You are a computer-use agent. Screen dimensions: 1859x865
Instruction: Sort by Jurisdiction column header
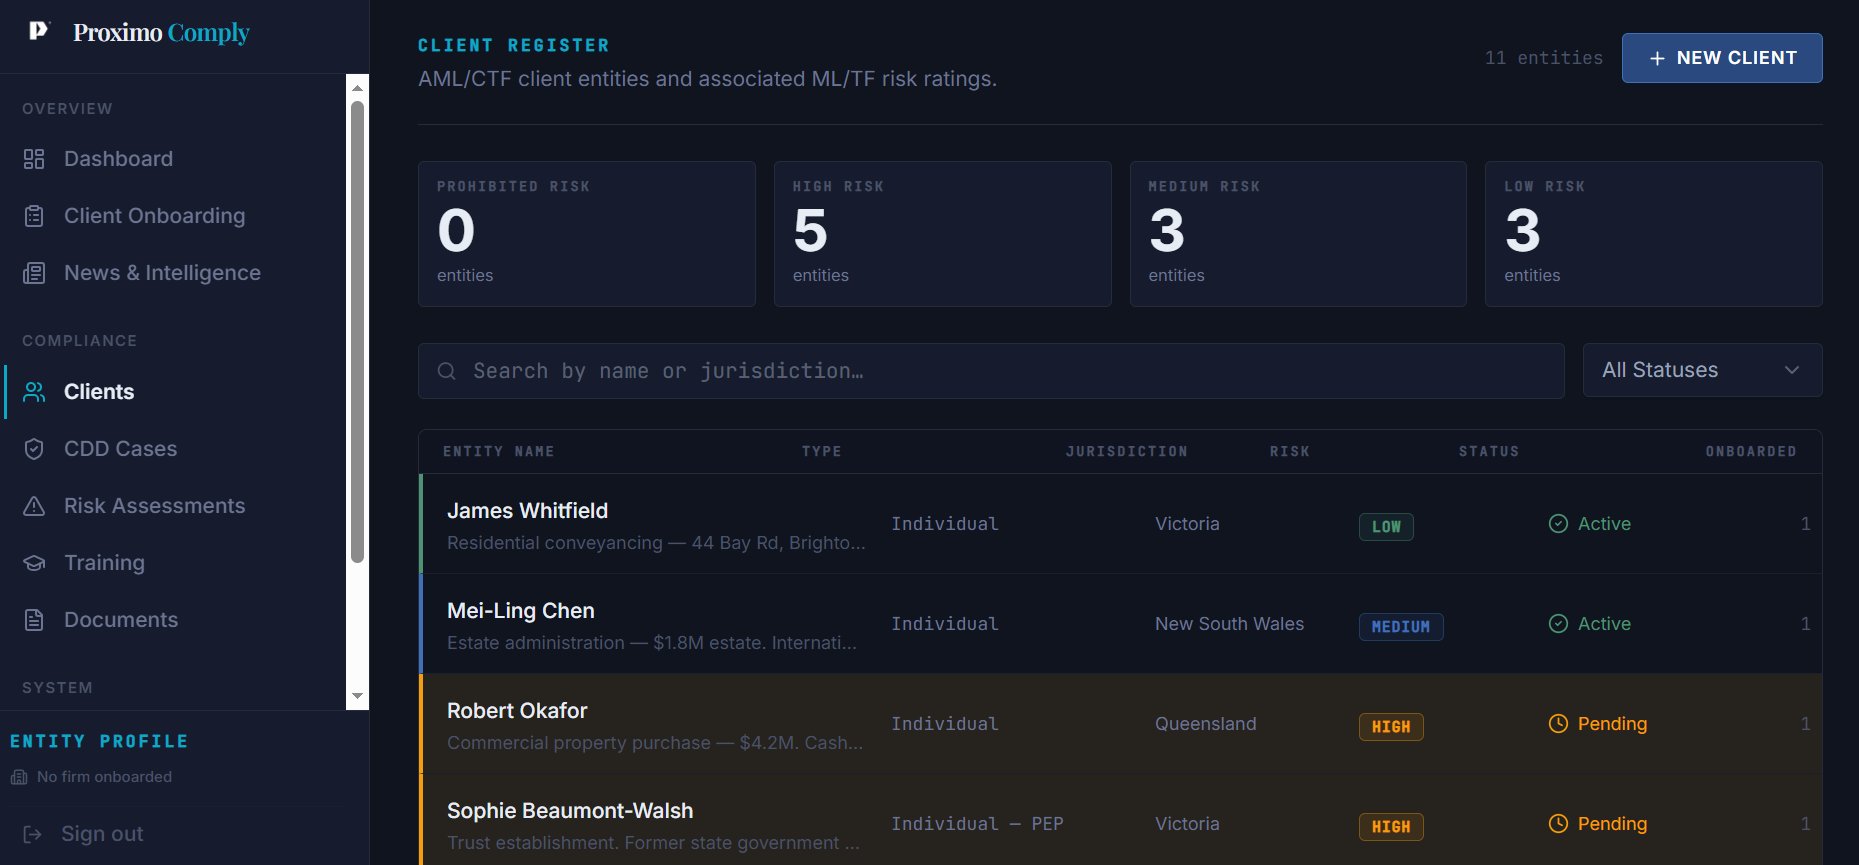click(1126, 452)
